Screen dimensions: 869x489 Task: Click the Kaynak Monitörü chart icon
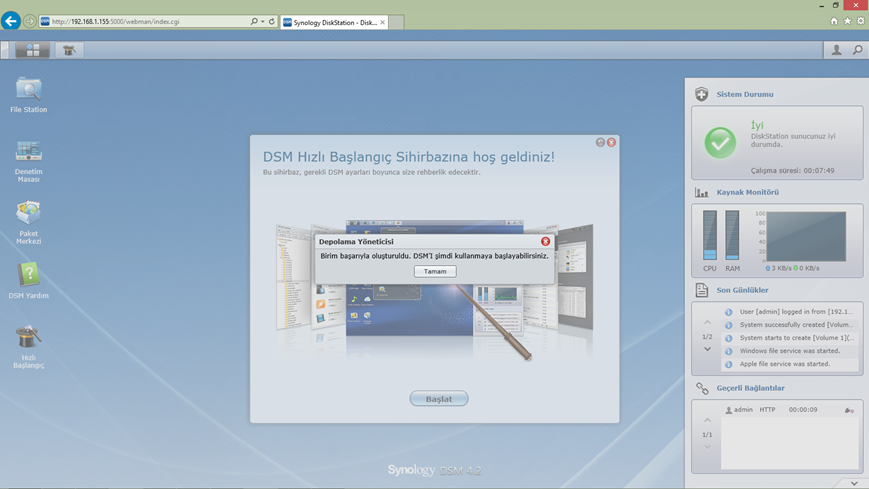click(702, 192)
